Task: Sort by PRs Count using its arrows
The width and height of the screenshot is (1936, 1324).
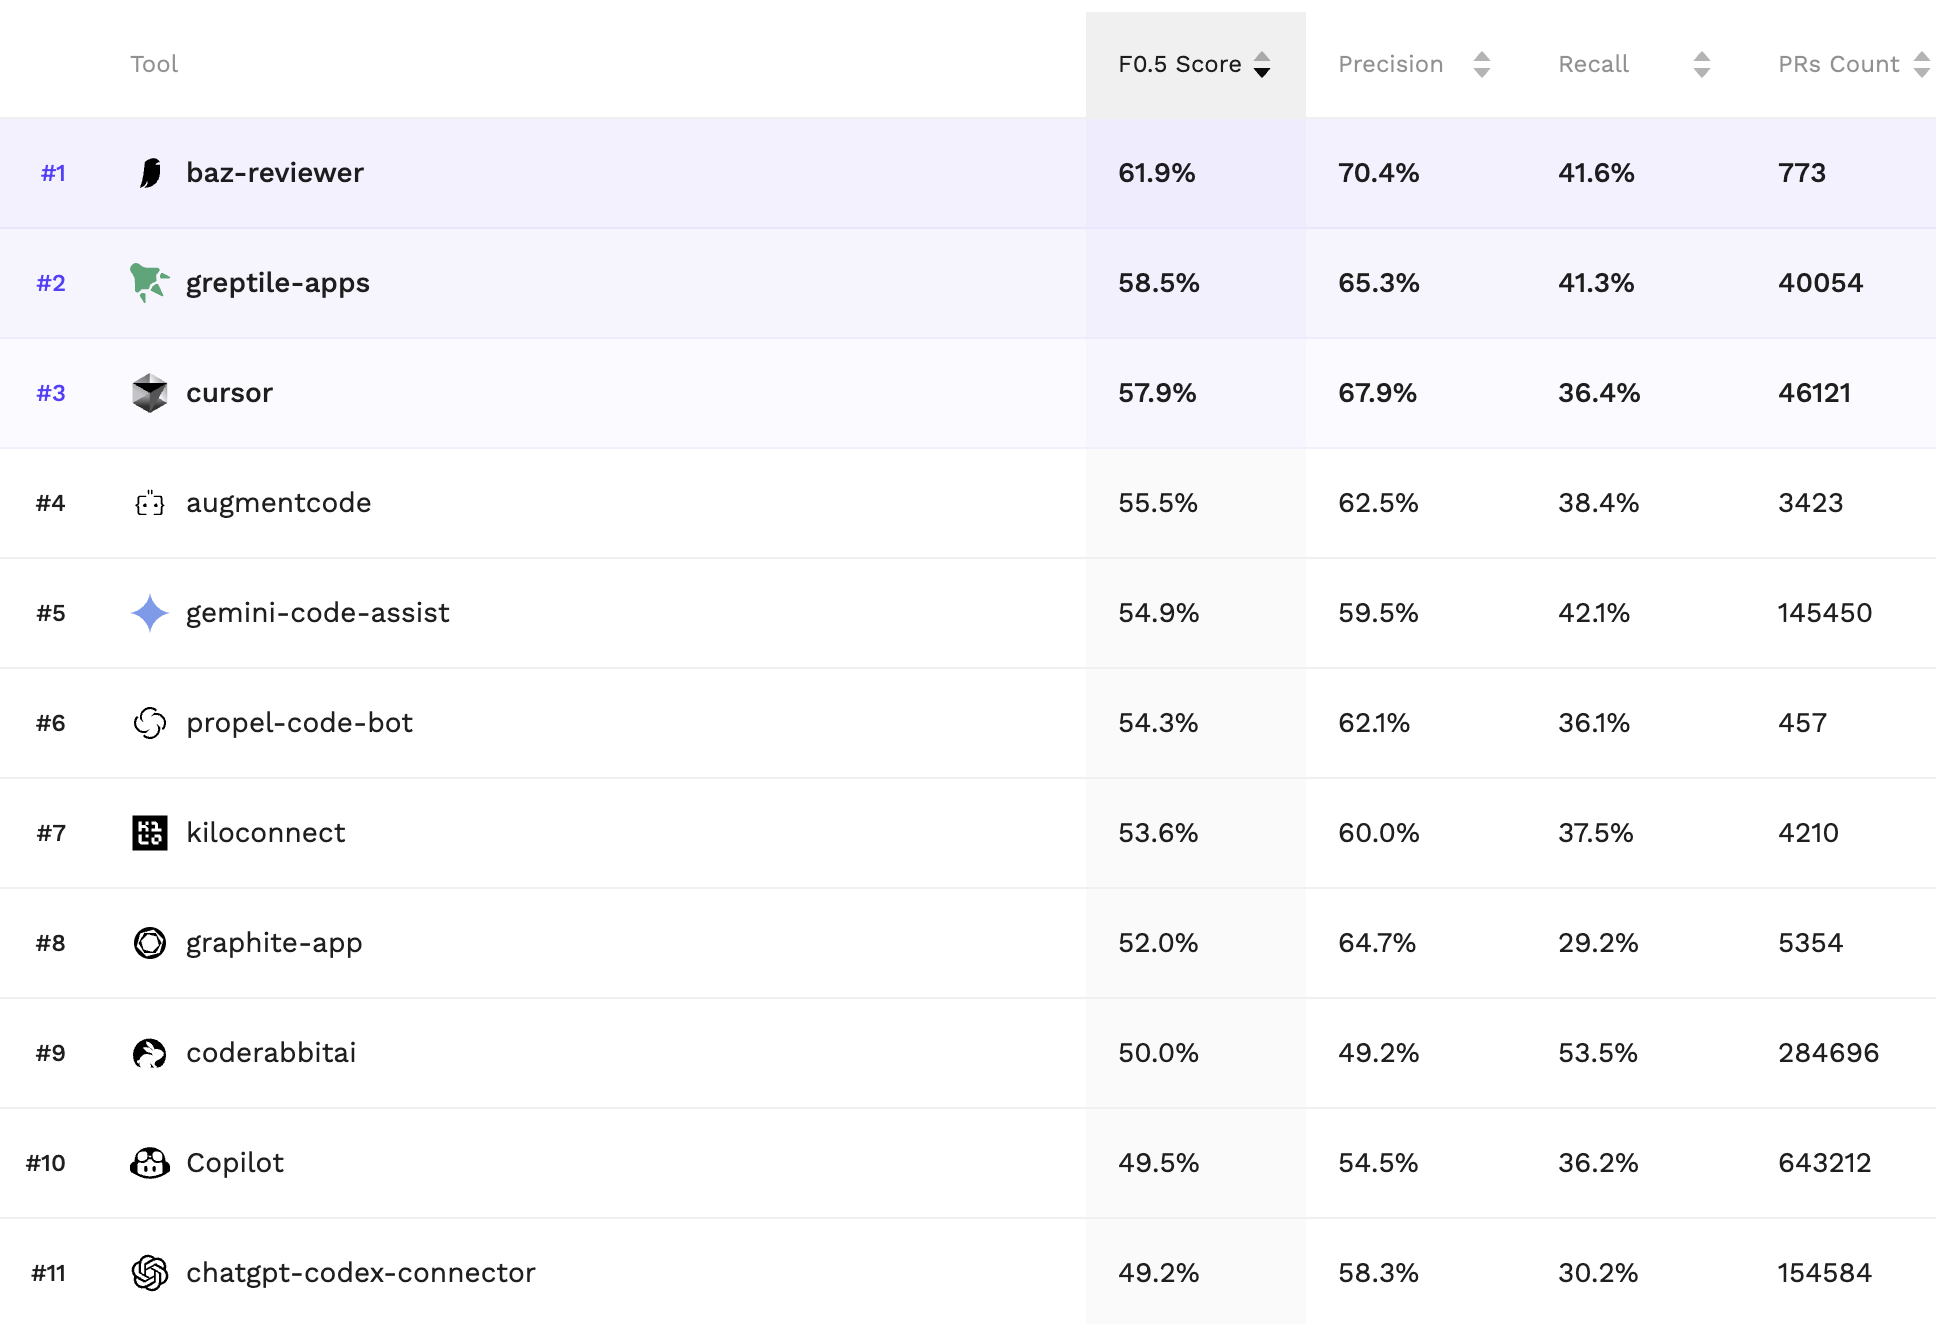Action: [x=1921, y=65]
